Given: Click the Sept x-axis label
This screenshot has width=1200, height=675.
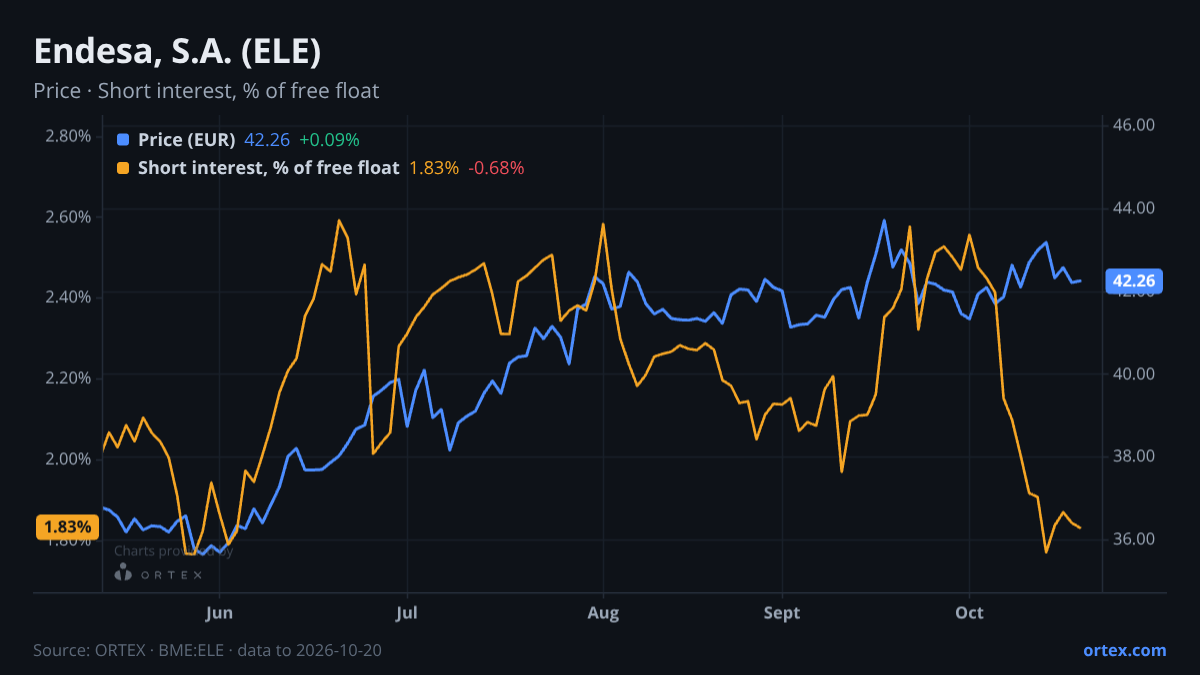Looking at the screenshot, I should point(782,612).
